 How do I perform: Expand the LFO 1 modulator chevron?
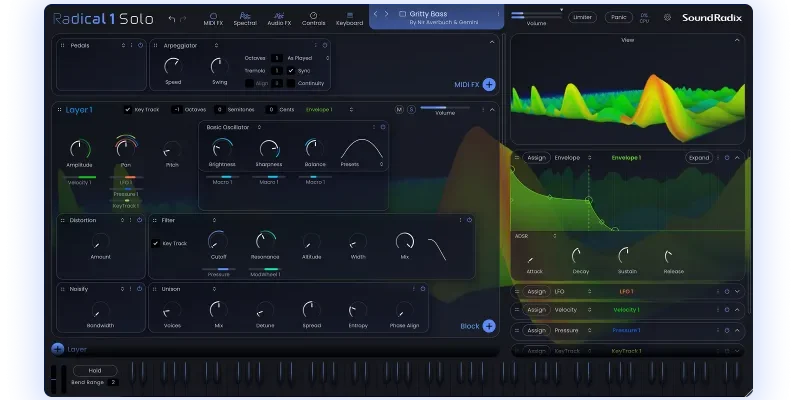(737, 292)
